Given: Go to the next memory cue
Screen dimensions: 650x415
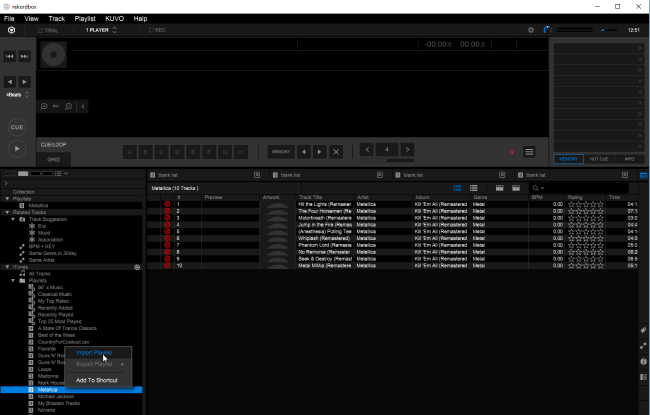Looking at the screenshot, I should [x=320, y=152].
